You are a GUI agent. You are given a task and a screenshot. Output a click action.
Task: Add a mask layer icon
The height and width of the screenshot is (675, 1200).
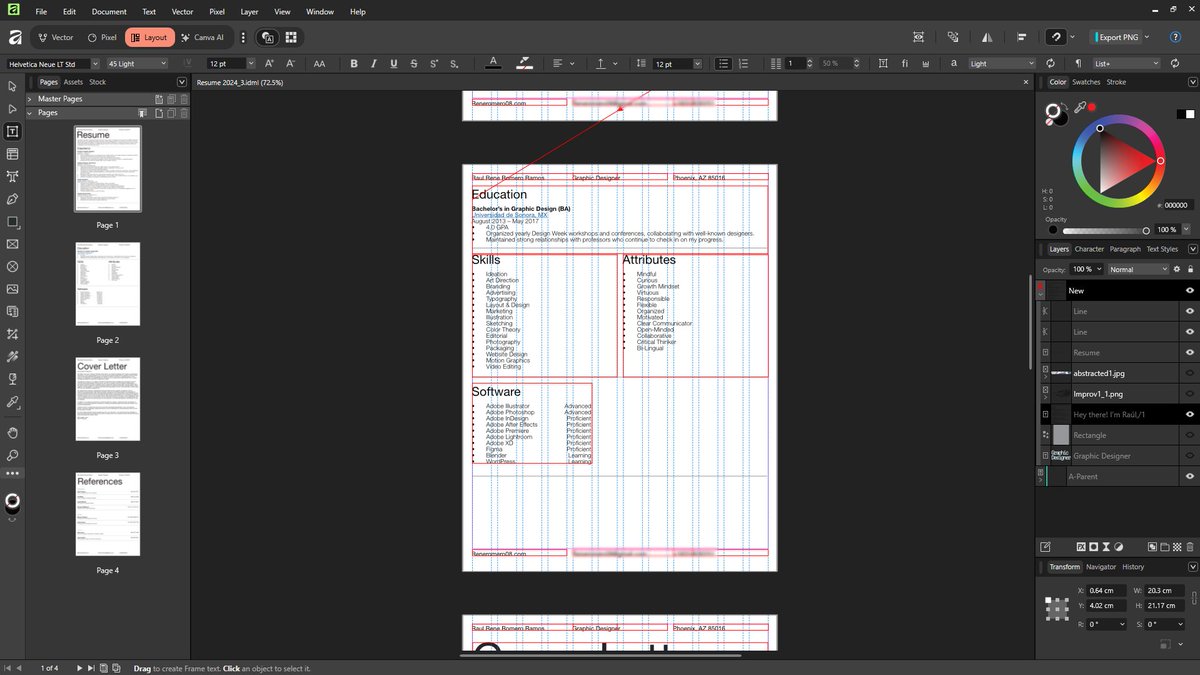tap(1093, 547)
